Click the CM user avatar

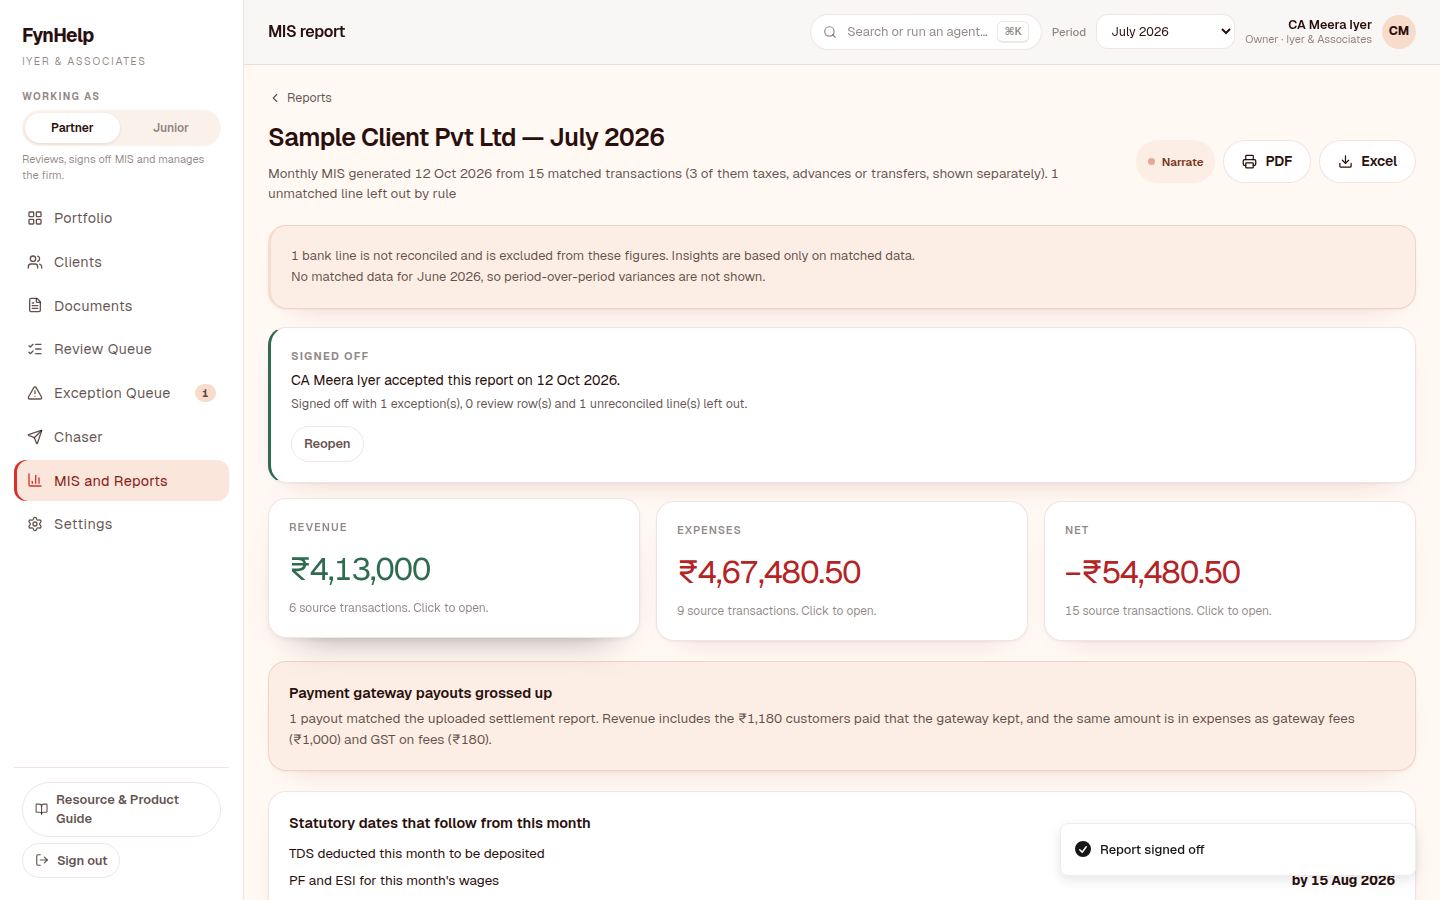1399,31
